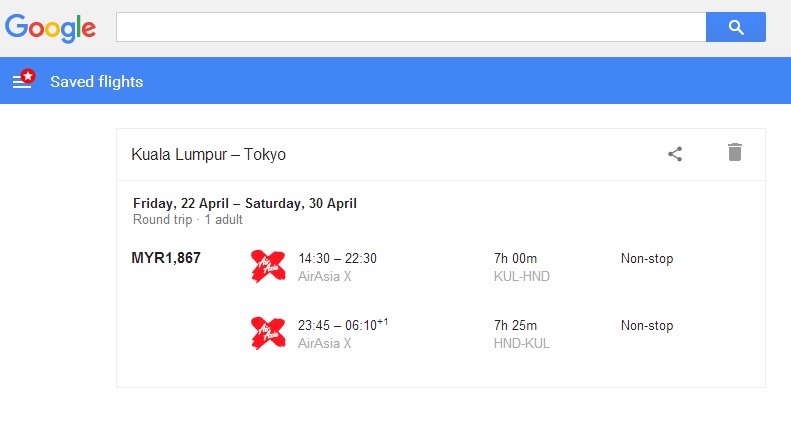Open the saved flights menu icon
The width and height of the screenshot is (791, 423).
(x=23, y=80)
